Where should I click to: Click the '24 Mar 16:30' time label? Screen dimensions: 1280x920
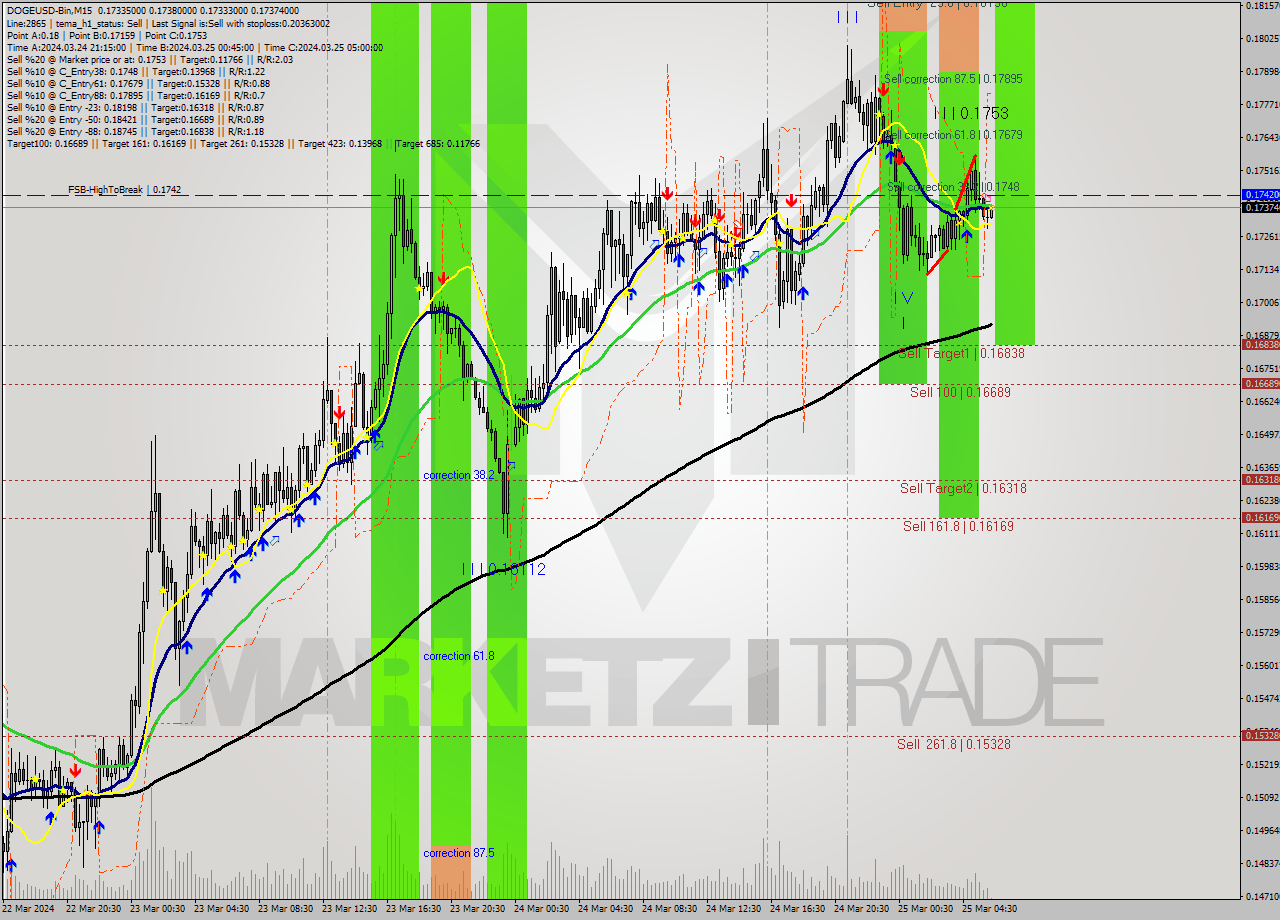[799, 909]
